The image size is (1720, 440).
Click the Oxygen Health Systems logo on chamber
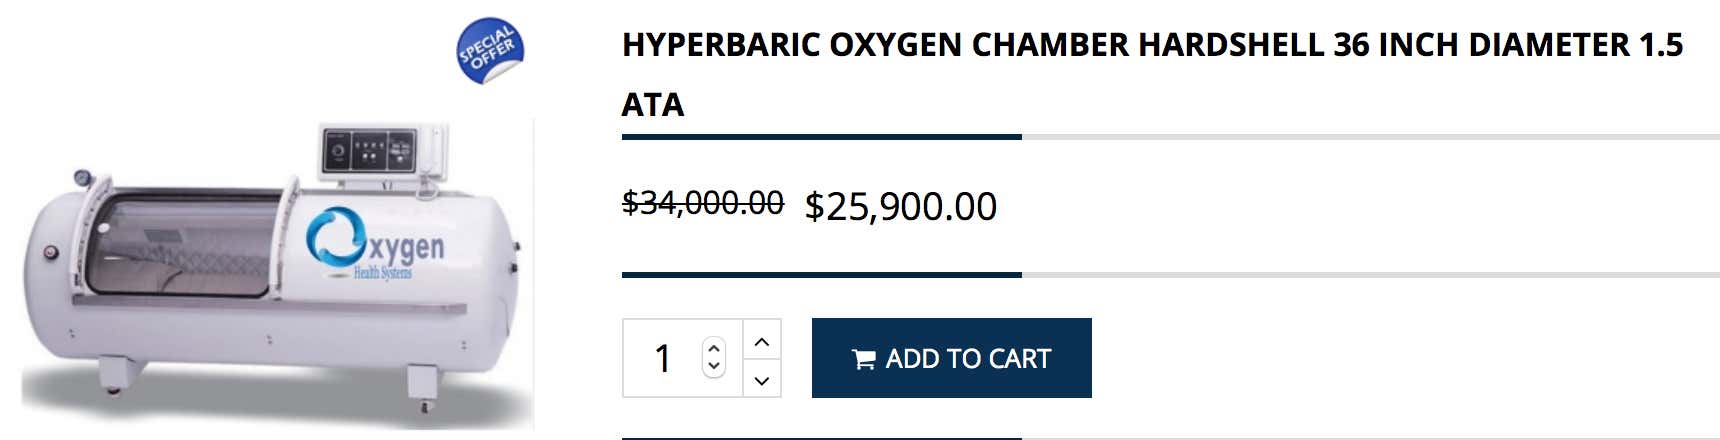point(375,245)
